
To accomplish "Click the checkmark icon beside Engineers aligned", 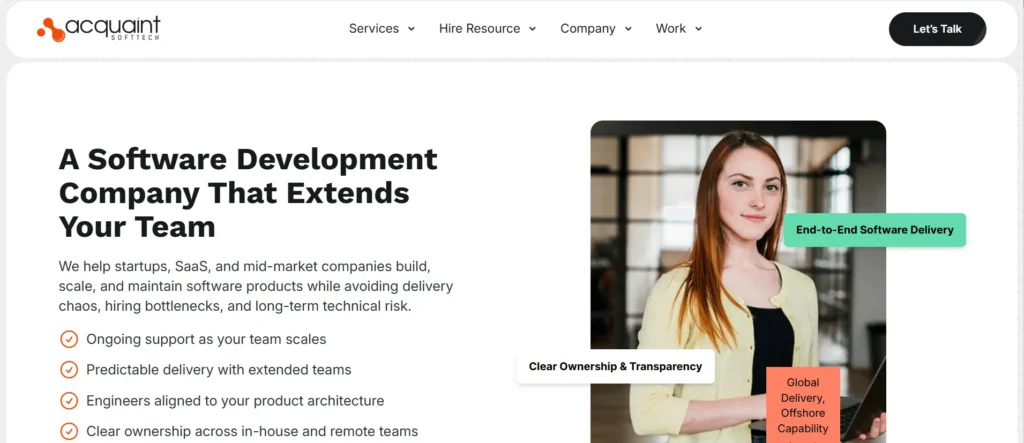I will (x=69, y=401).
